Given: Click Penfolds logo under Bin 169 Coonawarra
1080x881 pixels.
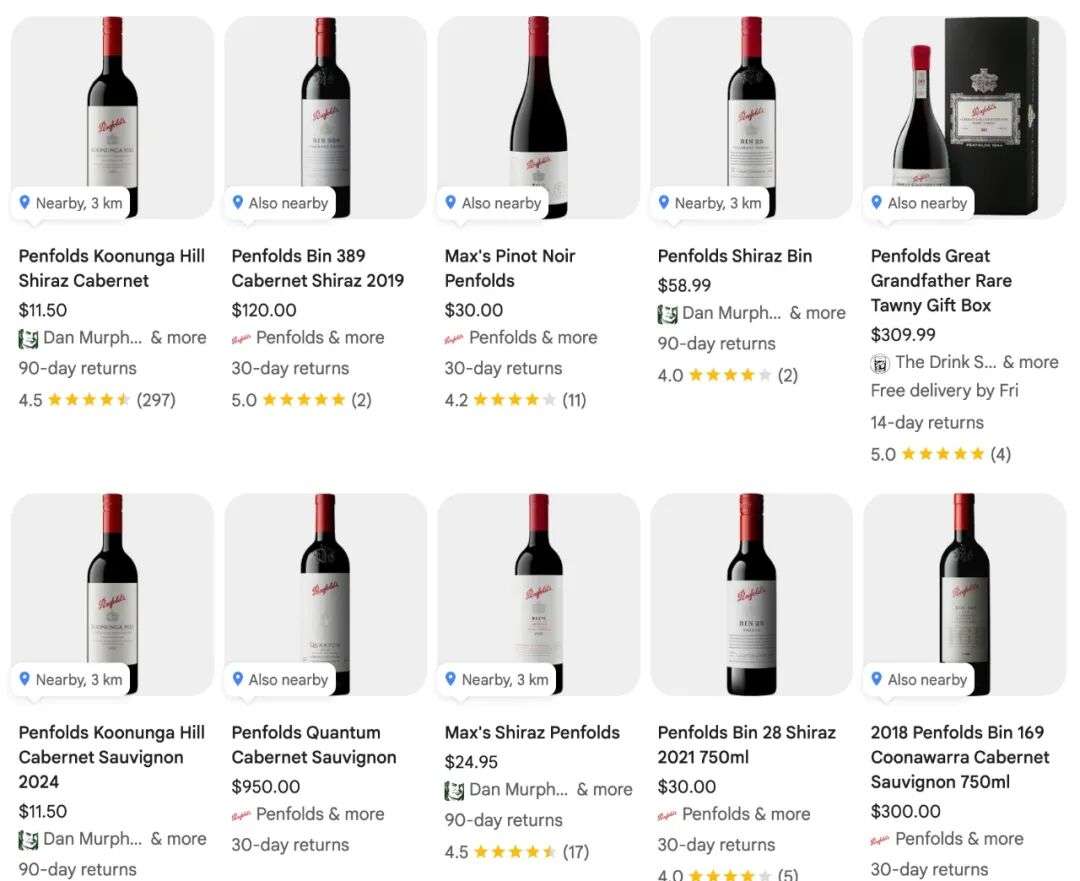Looking at the screenshot, I should 880,840.
